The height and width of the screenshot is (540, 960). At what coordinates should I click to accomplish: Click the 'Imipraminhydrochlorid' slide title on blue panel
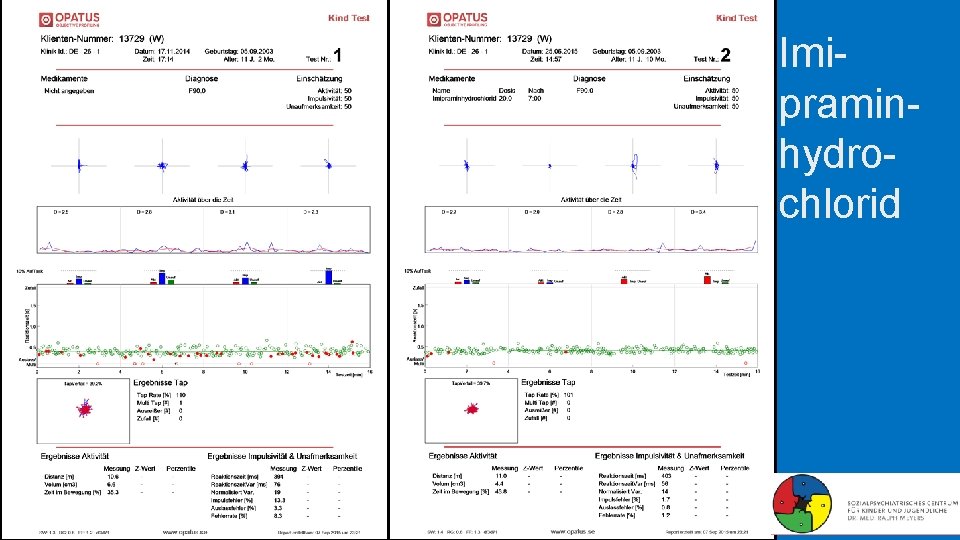tap(849, 127)
